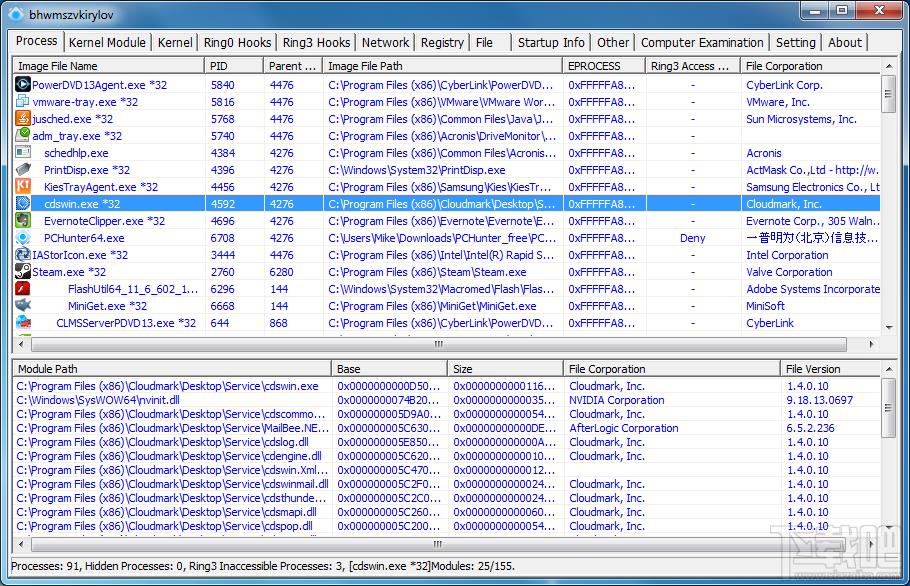This screenshot has height=586, width=910.
Task: Click the jusched.exe Java icon
Action: click(23, 118)
